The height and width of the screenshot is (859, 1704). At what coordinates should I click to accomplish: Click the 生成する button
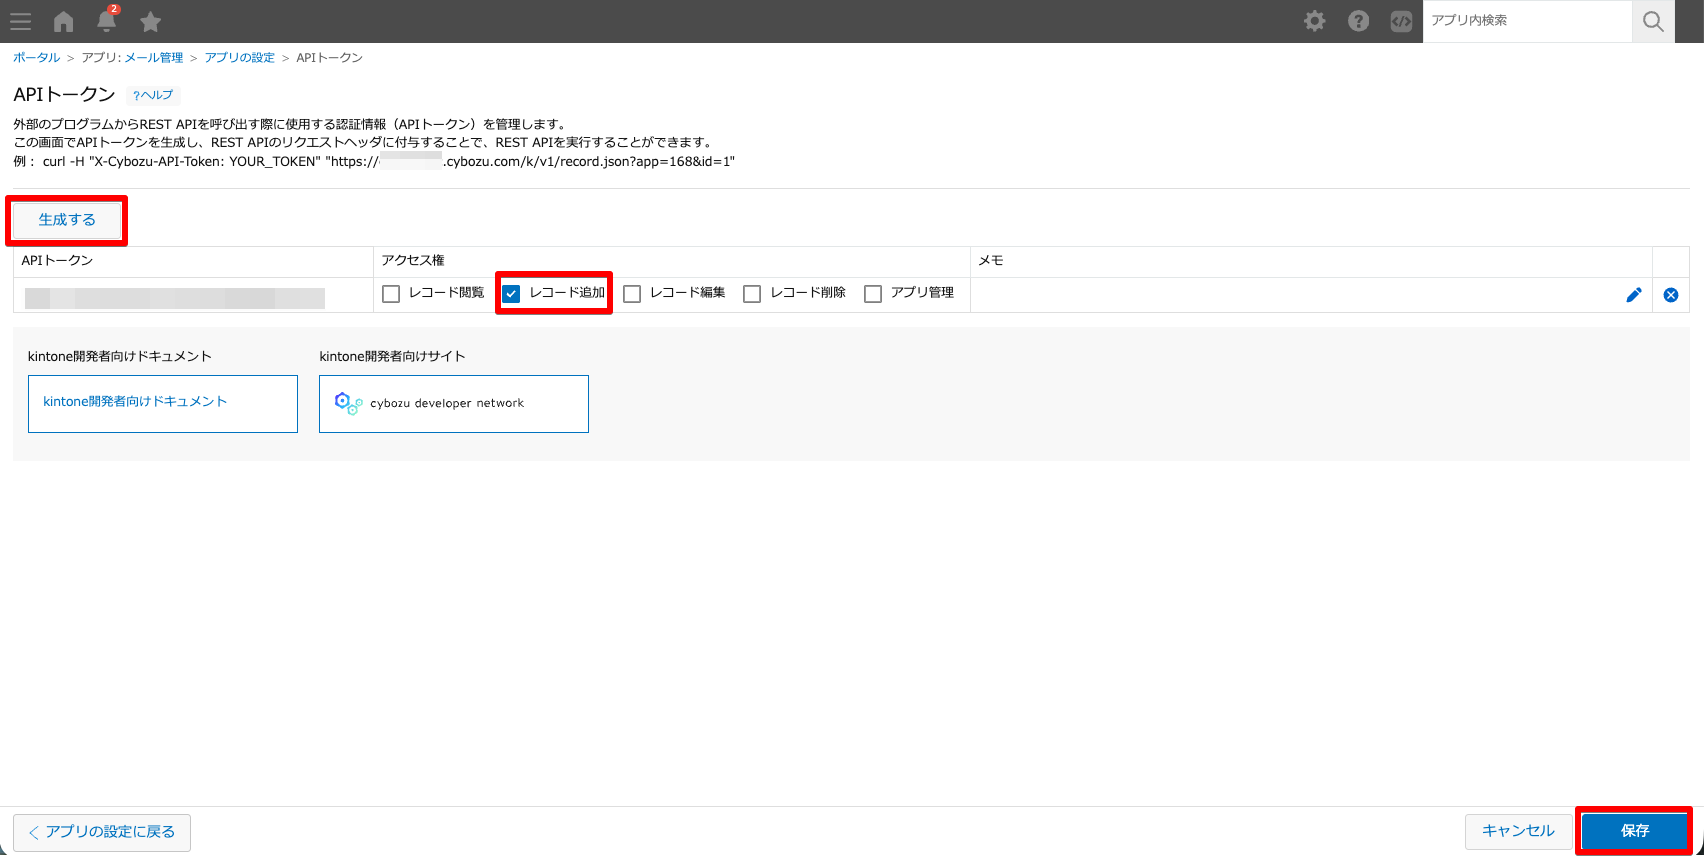[x=67, y=220]
